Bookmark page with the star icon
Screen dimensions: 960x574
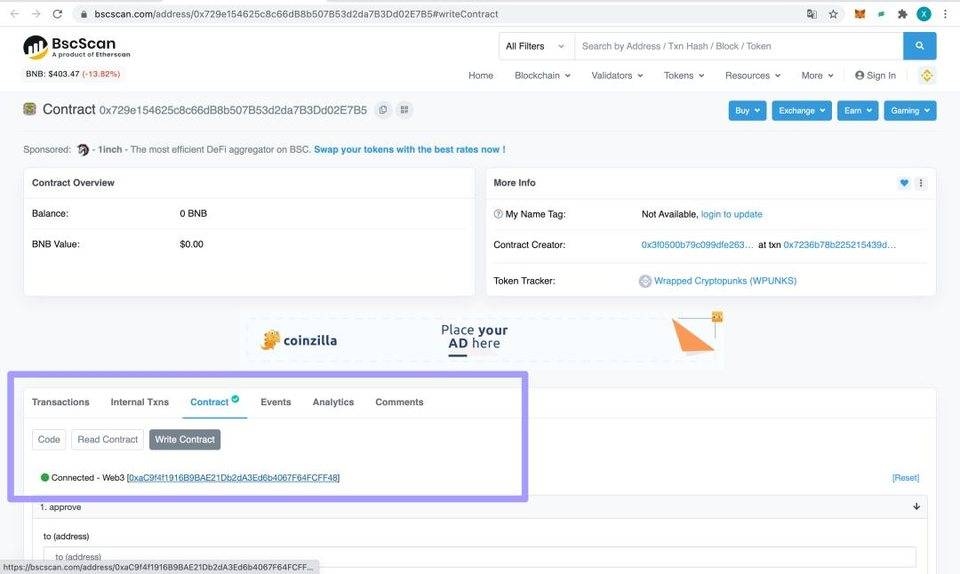pyautogui.click(x=833, y=13)
